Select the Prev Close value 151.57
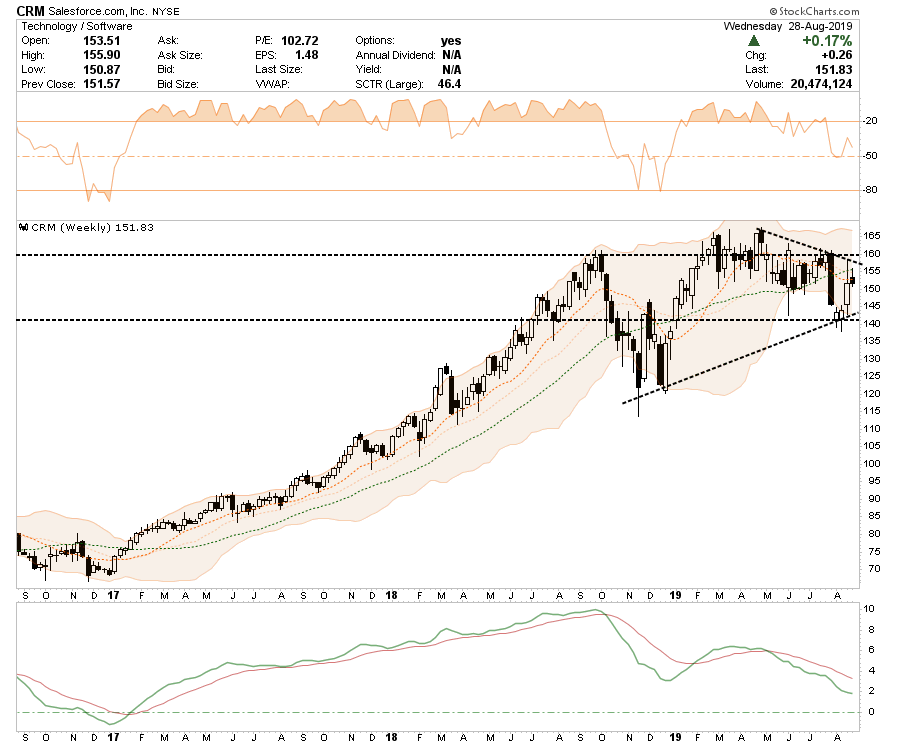 102,84
